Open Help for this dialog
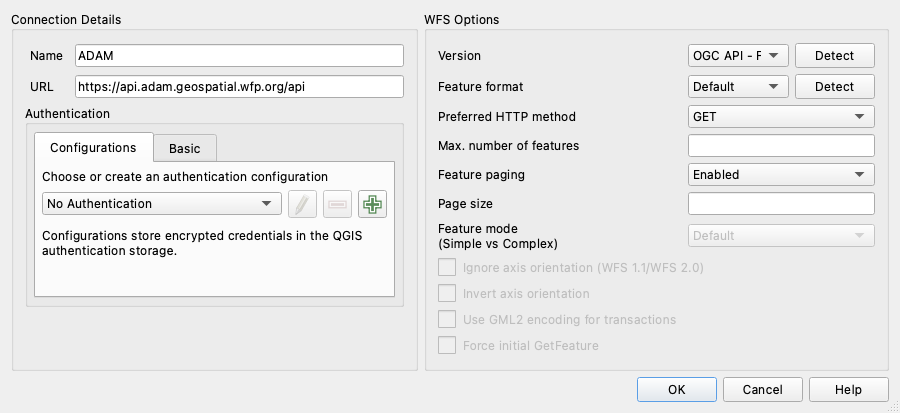This screenshot has height=413, width=900. tap(848, 389)
